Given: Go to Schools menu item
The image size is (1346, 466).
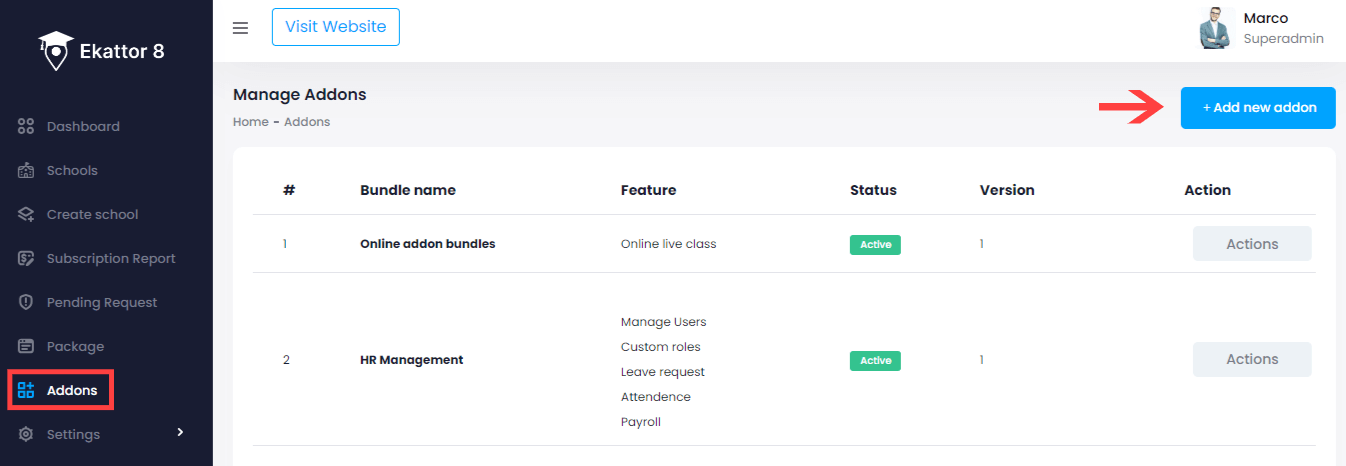Looking at the screenshot, I should click(72, 171).
